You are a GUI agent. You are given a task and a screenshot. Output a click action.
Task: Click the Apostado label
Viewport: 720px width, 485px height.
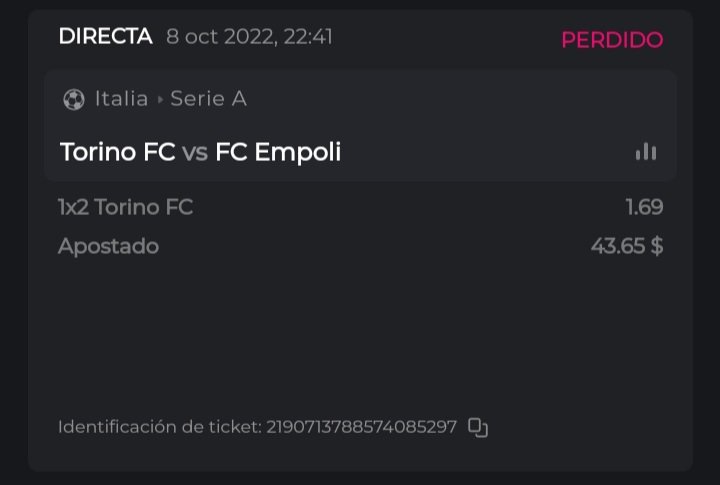click(x=108, y=246)
